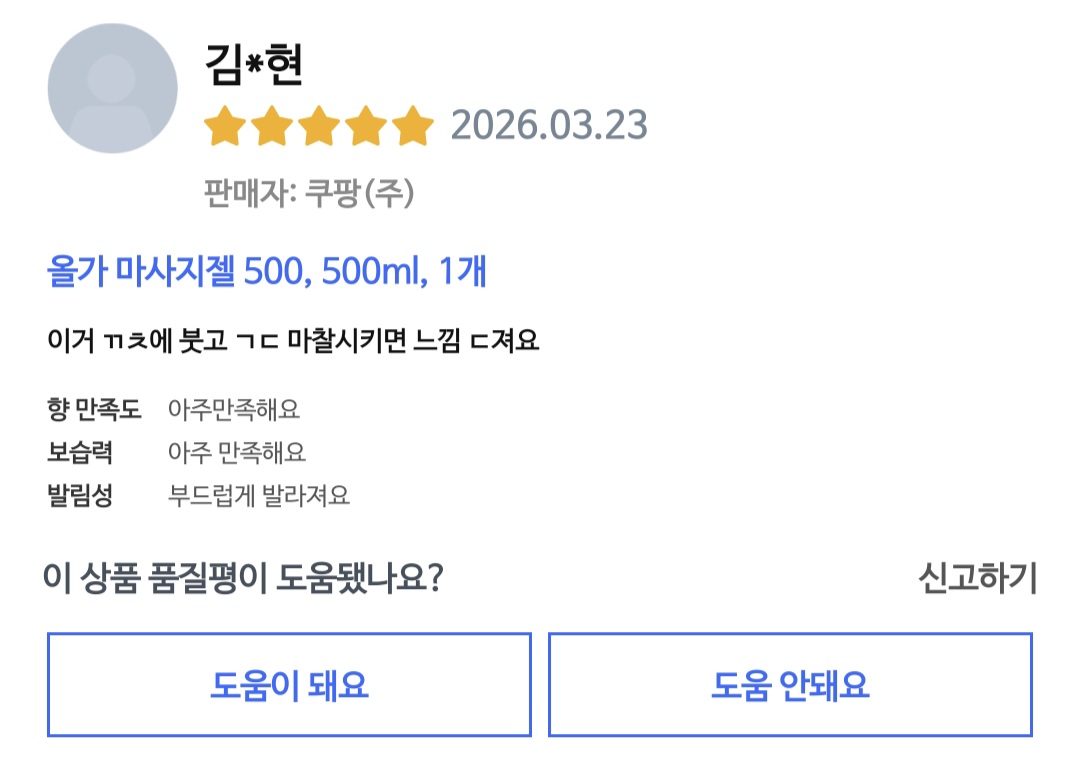
Task: Open the 올가 마사지젤 500 product link
Action: click(267, 271)
